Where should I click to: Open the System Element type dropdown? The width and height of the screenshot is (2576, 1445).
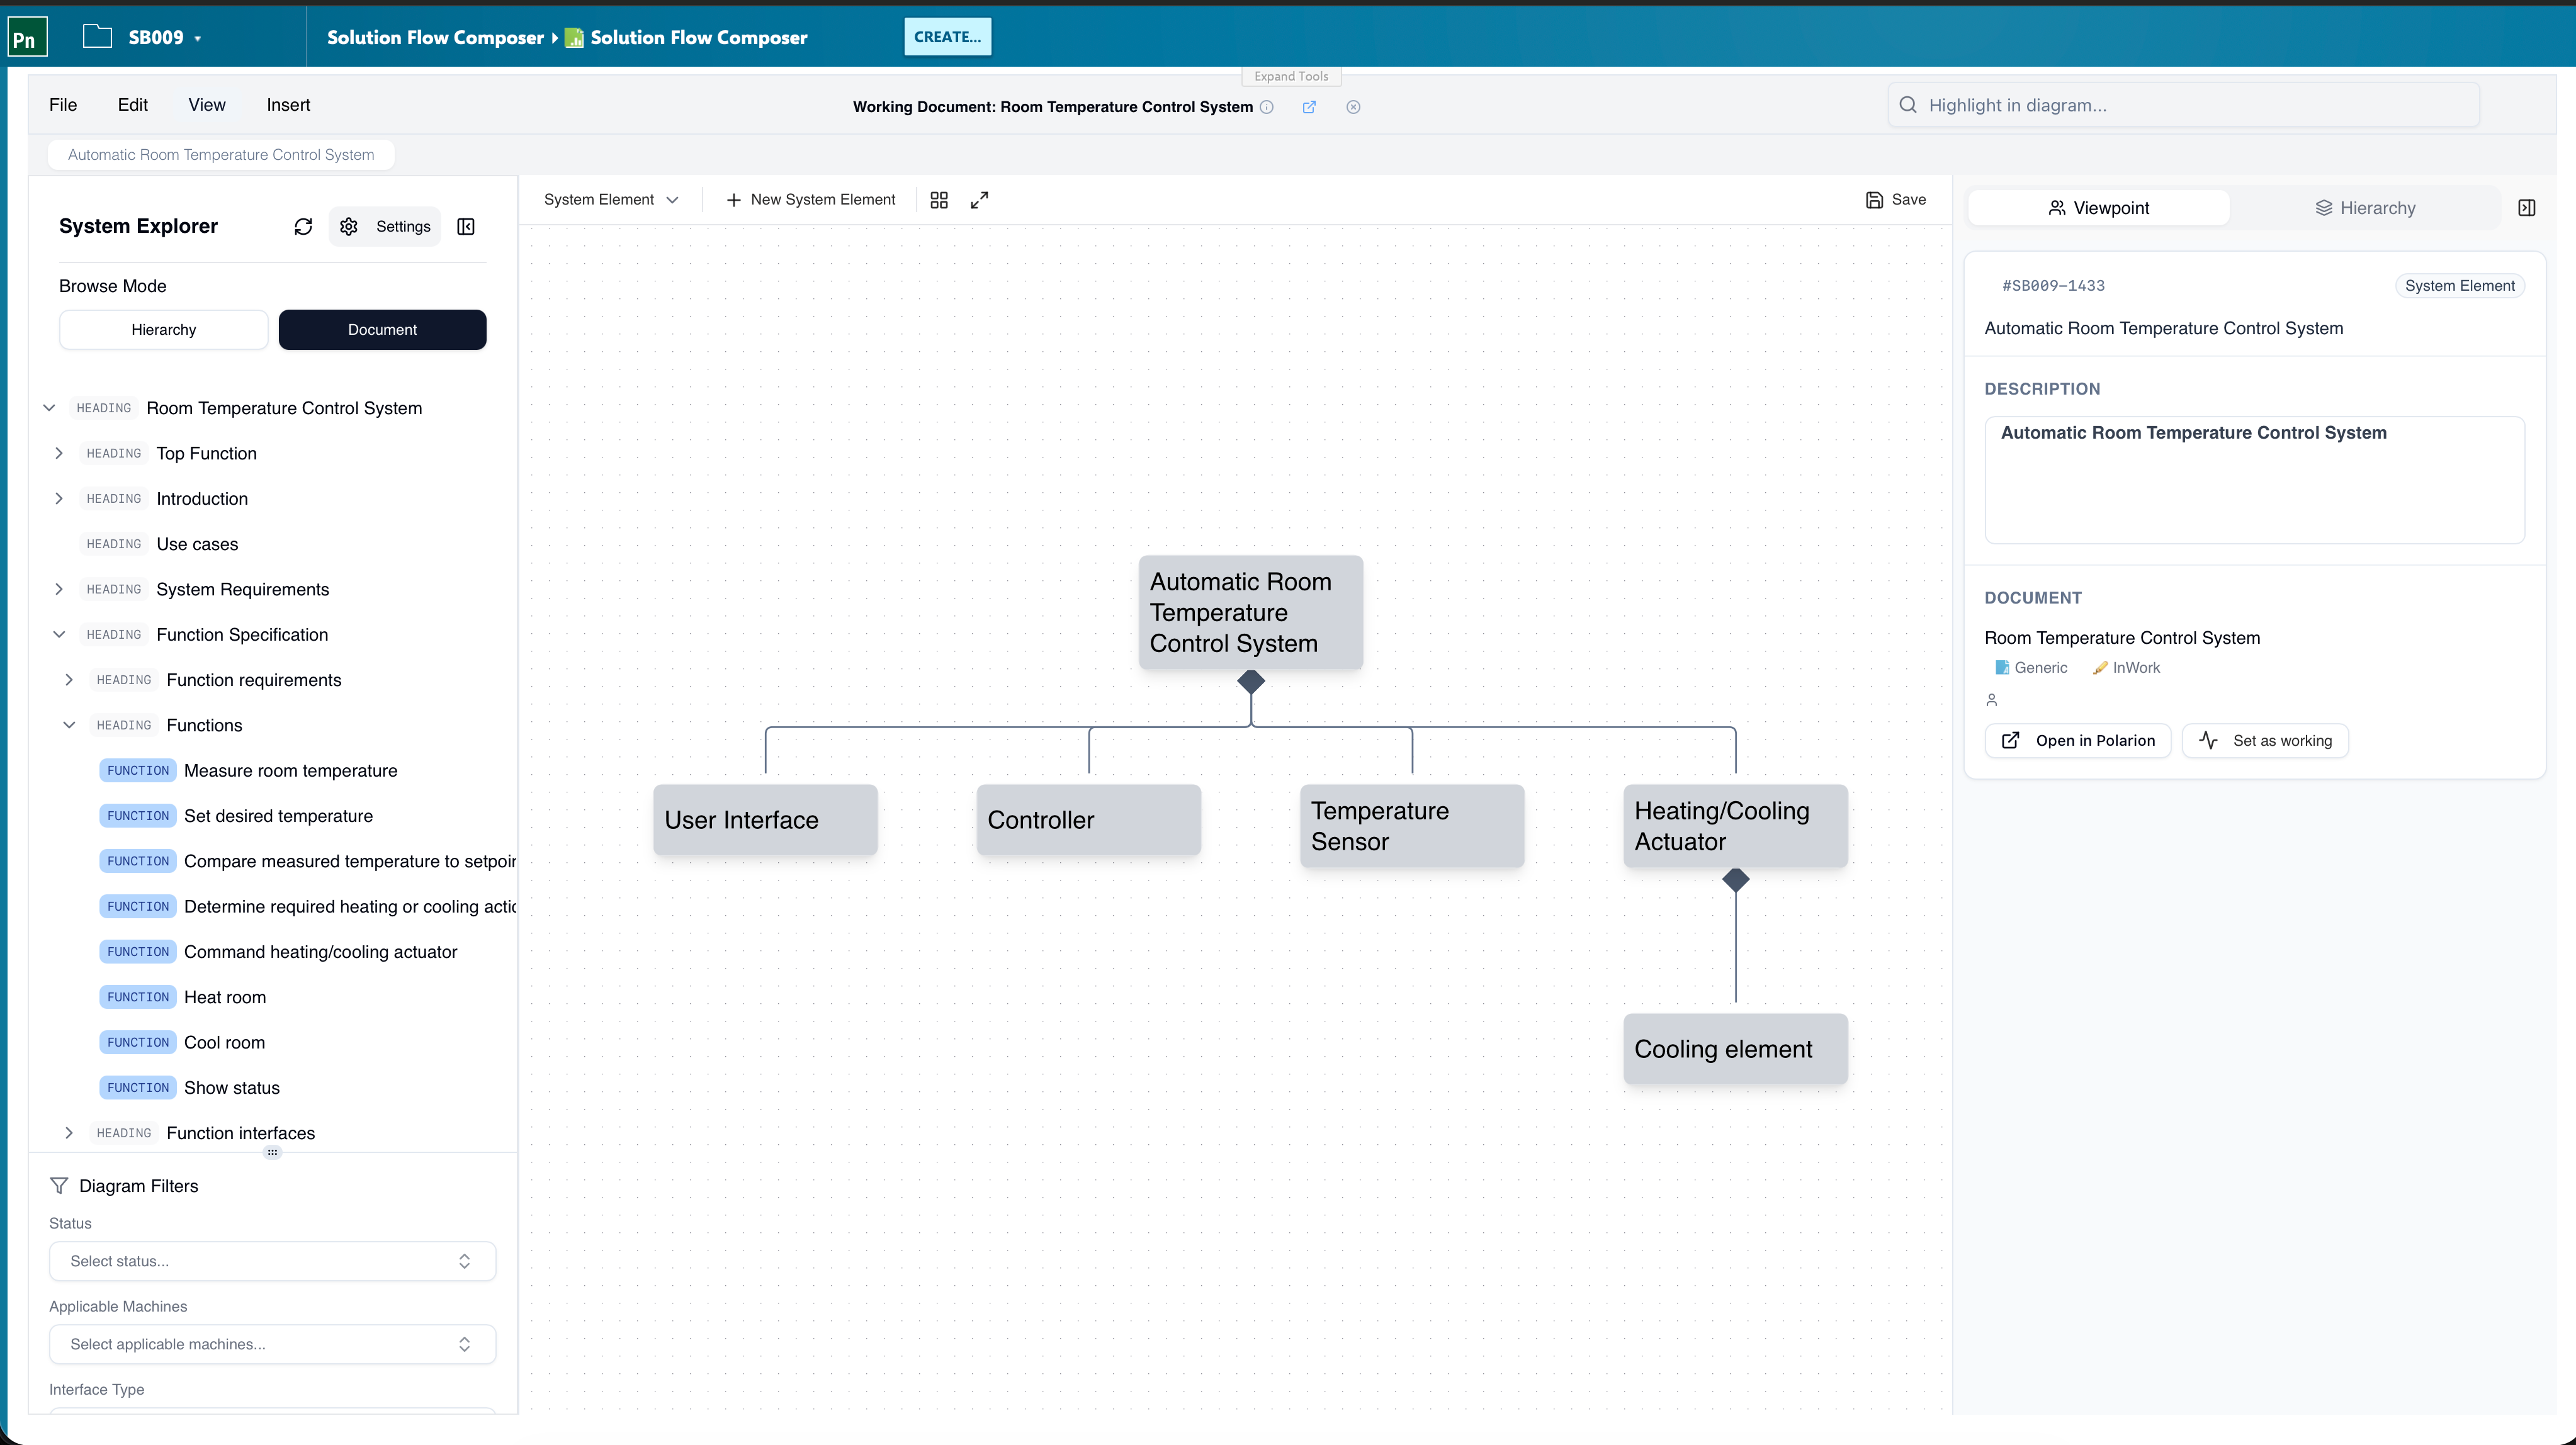(611, 200)
